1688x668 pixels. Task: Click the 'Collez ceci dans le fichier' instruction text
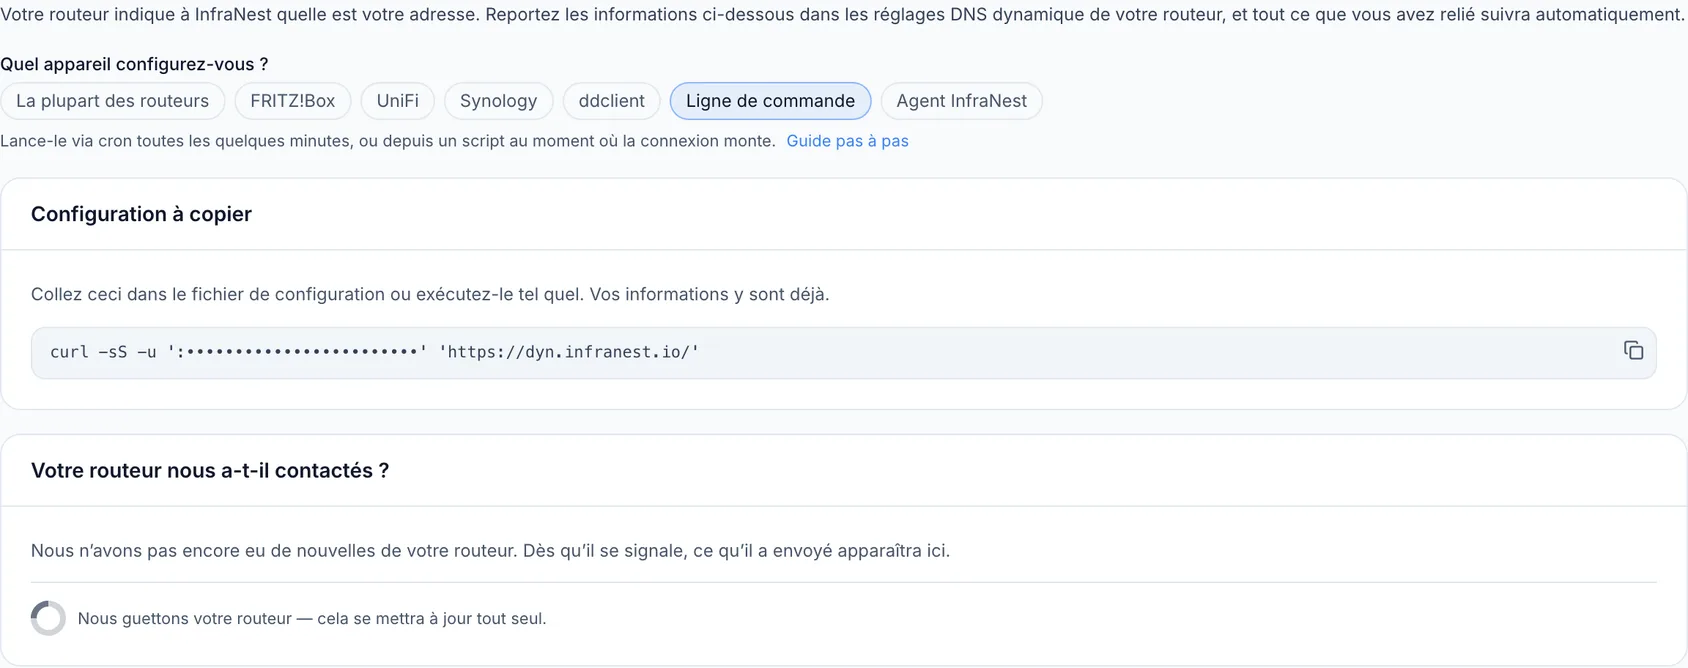pos(430,294)
